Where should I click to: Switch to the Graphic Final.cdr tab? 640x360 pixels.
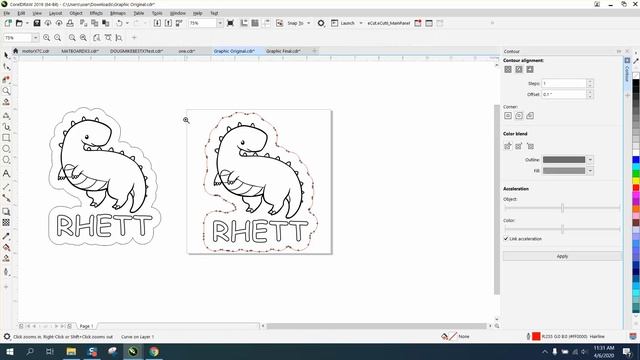(283, 51)
